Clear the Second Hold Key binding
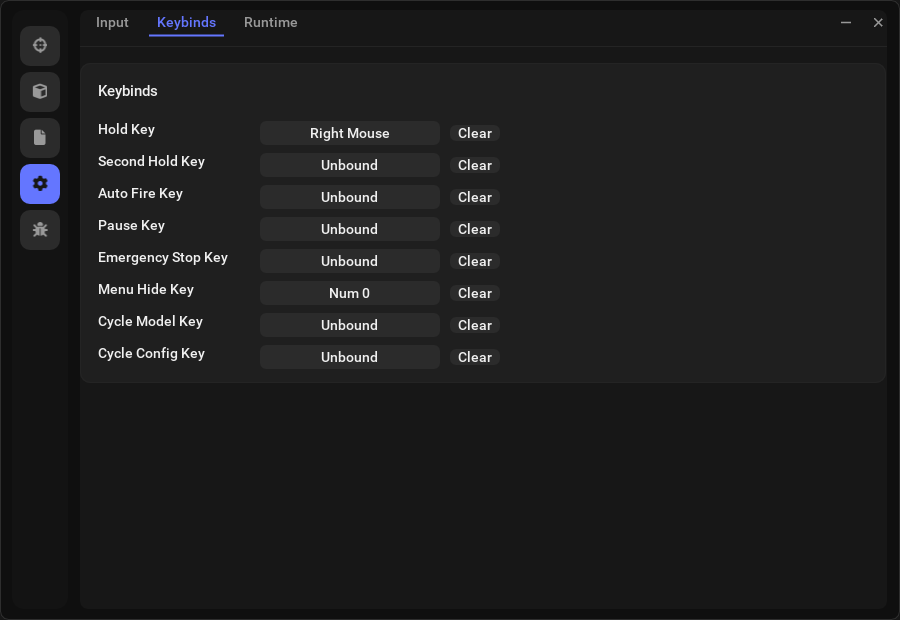This screenshot has height=620, width=900. 475,165
